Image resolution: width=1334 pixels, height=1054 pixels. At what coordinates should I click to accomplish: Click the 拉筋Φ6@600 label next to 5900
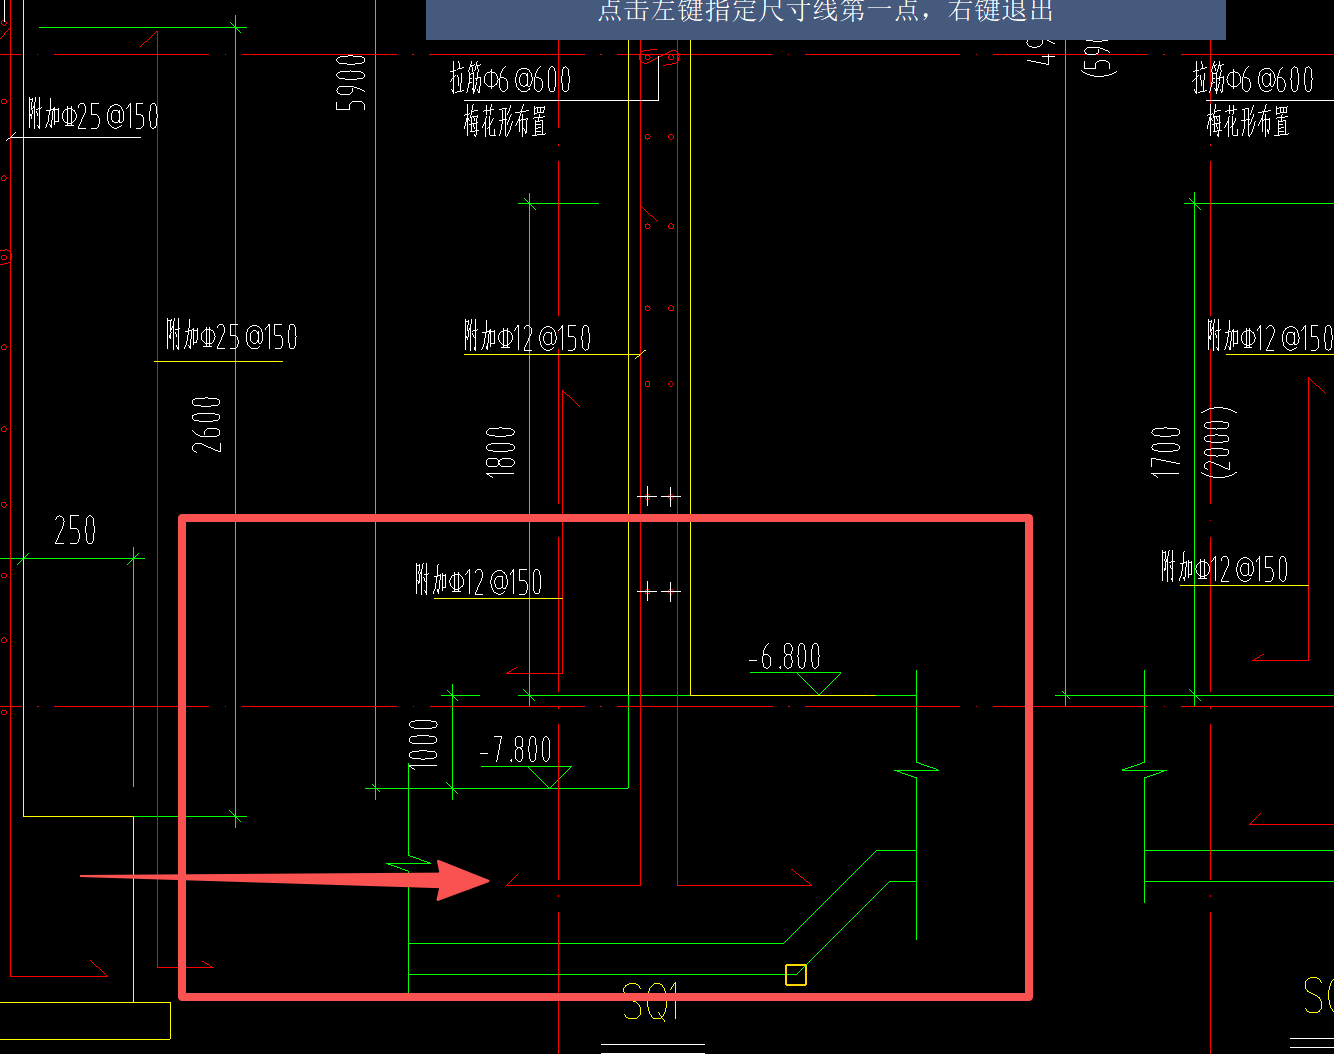(x=510, y=80)
